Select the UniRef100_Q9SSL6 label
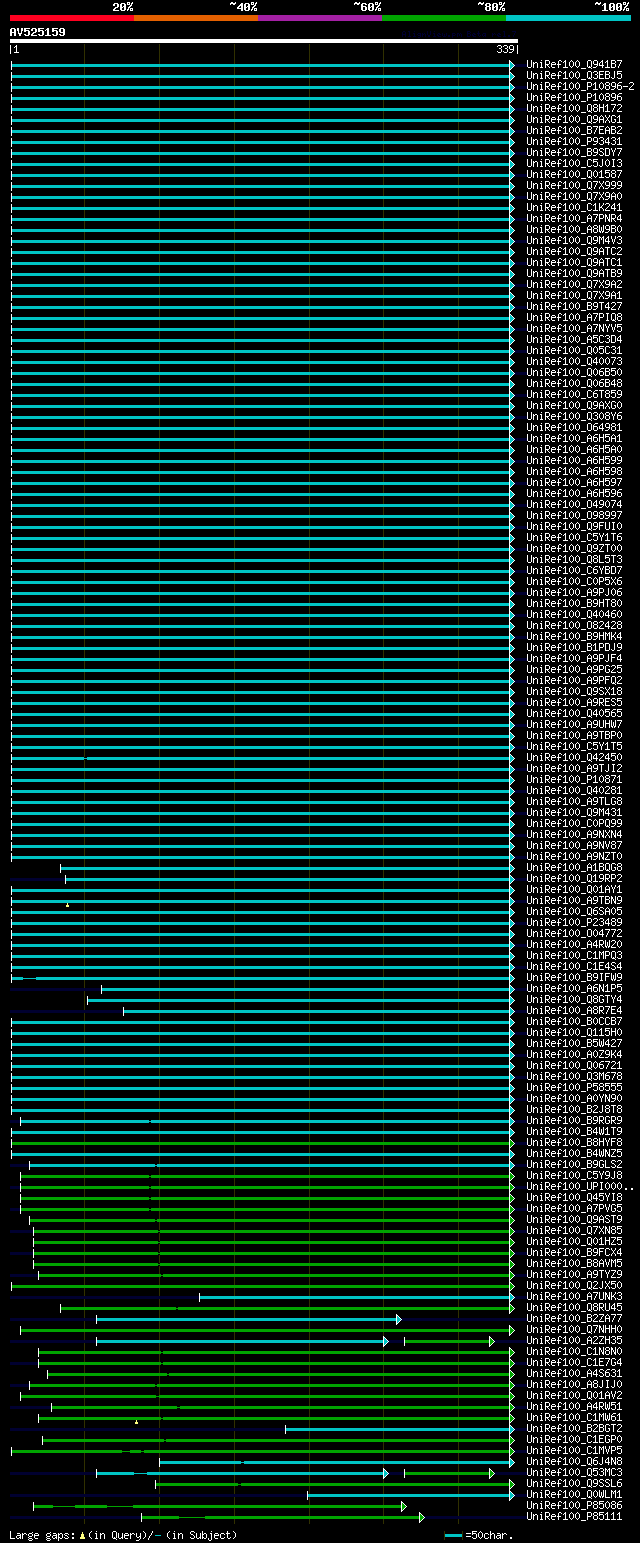Viewport: 640px width, 1543px height. pos(573,1483)
